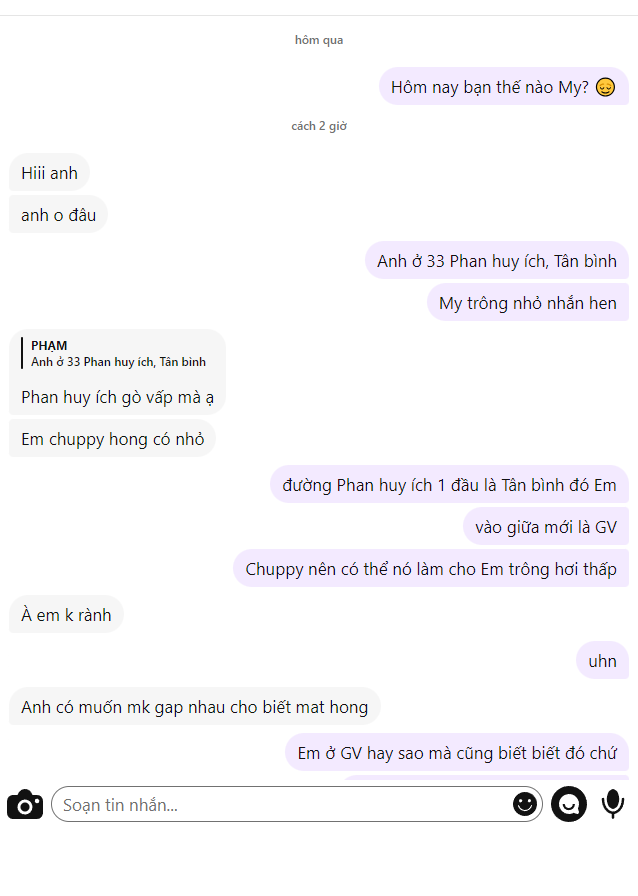Select the 'Hiii anh' message bubble
The height and width of the screenshot is (896, 638).
[49, 173]
